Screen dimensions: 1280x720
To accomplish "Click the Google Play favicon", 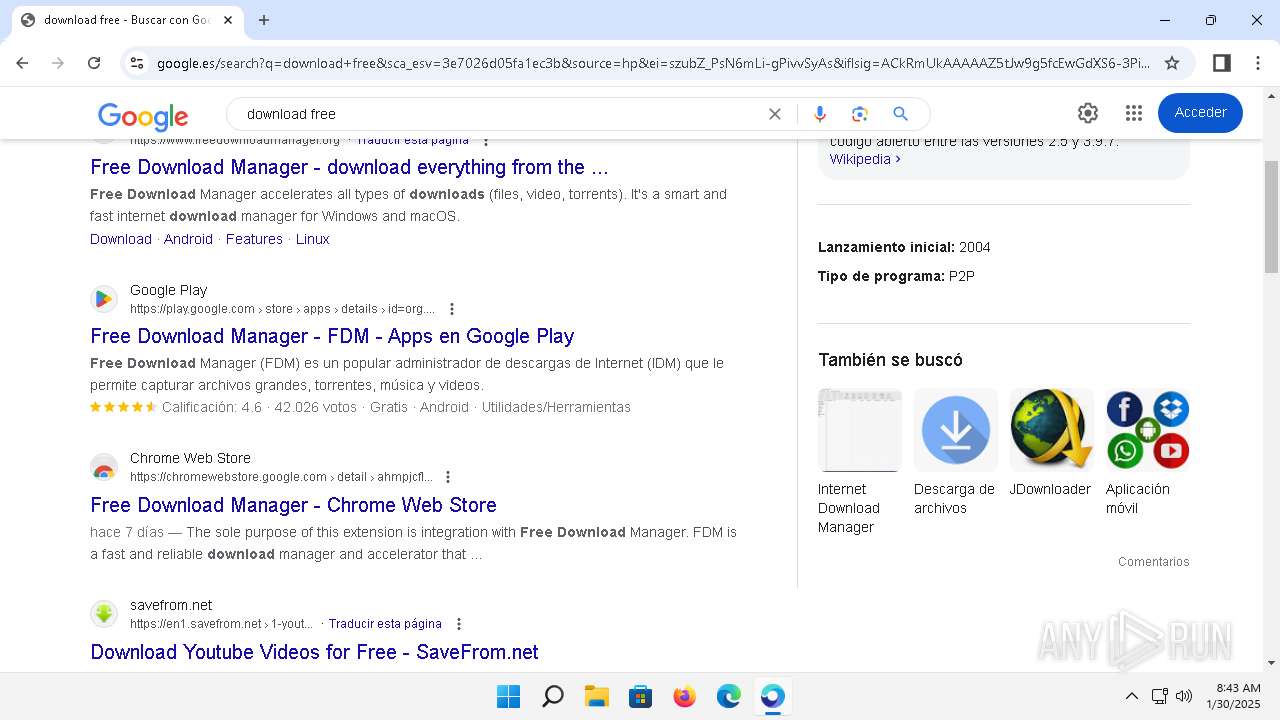I will click(104, 299).
